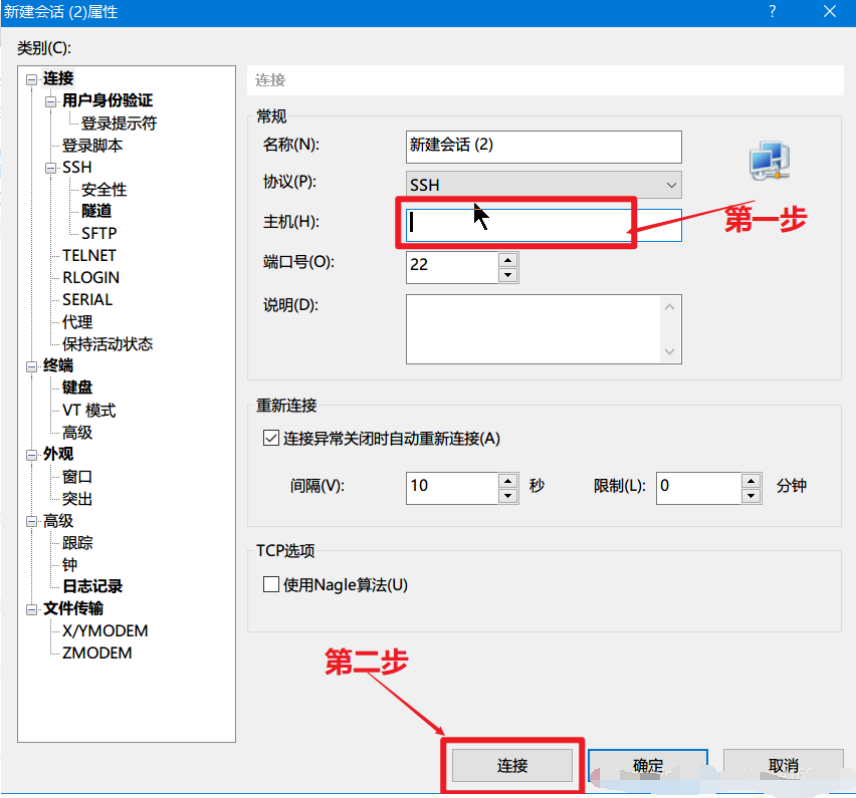This screenshot has height=798, width=856.
Task: Click the 限制 limit value field
Action: click(x=699, y=488)
